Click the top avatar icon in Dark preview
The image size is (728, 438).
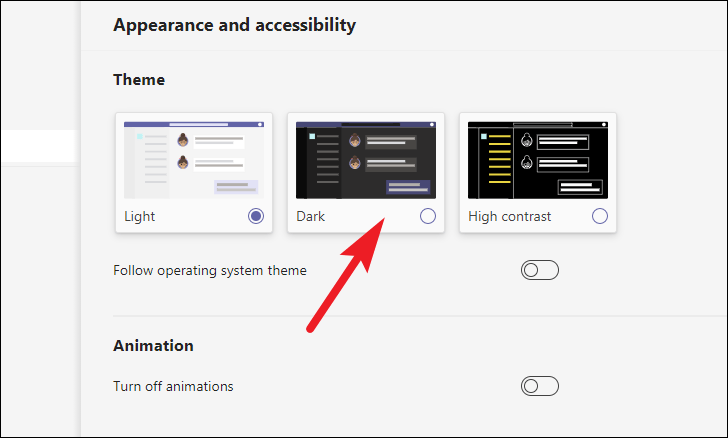(x=355, y=140)
